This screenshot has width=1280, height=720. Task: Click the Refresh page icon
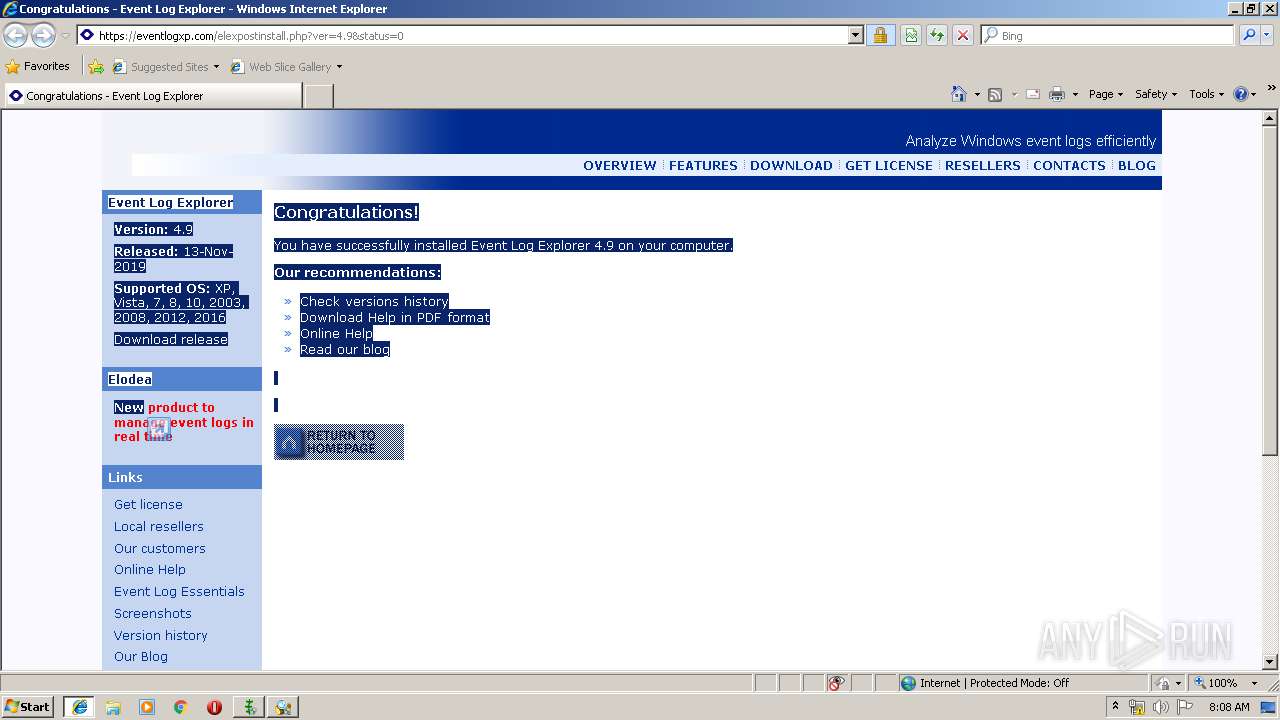click(x=937, y=35)
